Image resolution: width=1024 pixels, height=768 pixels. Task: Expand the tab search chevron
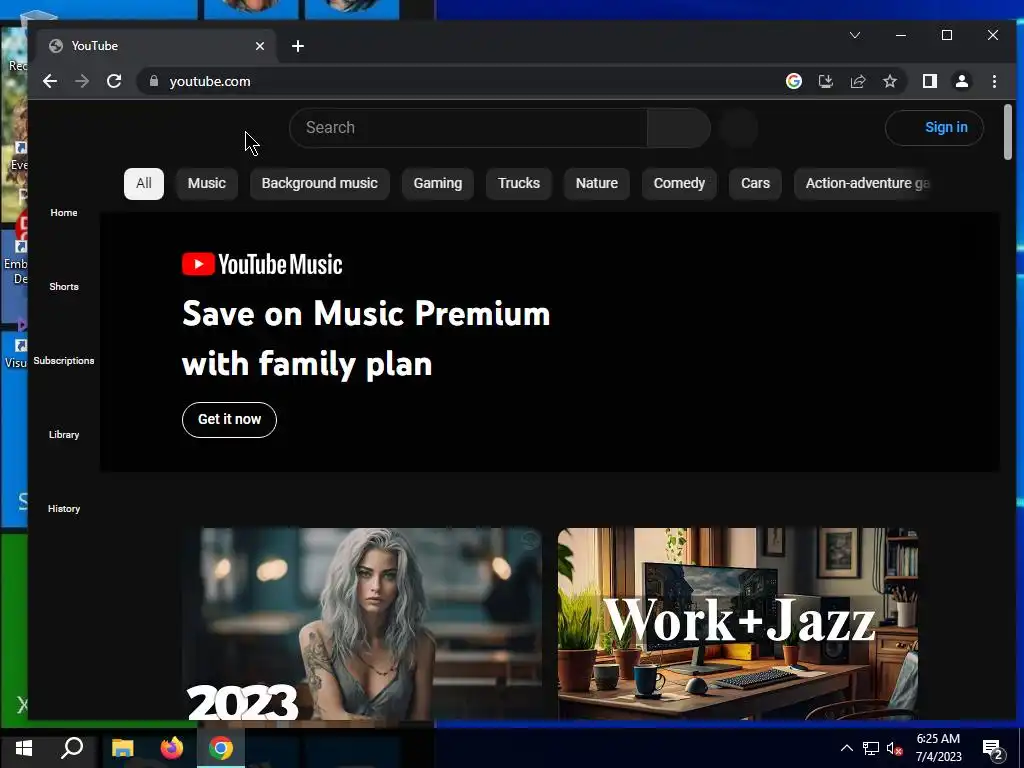[855, 35]
